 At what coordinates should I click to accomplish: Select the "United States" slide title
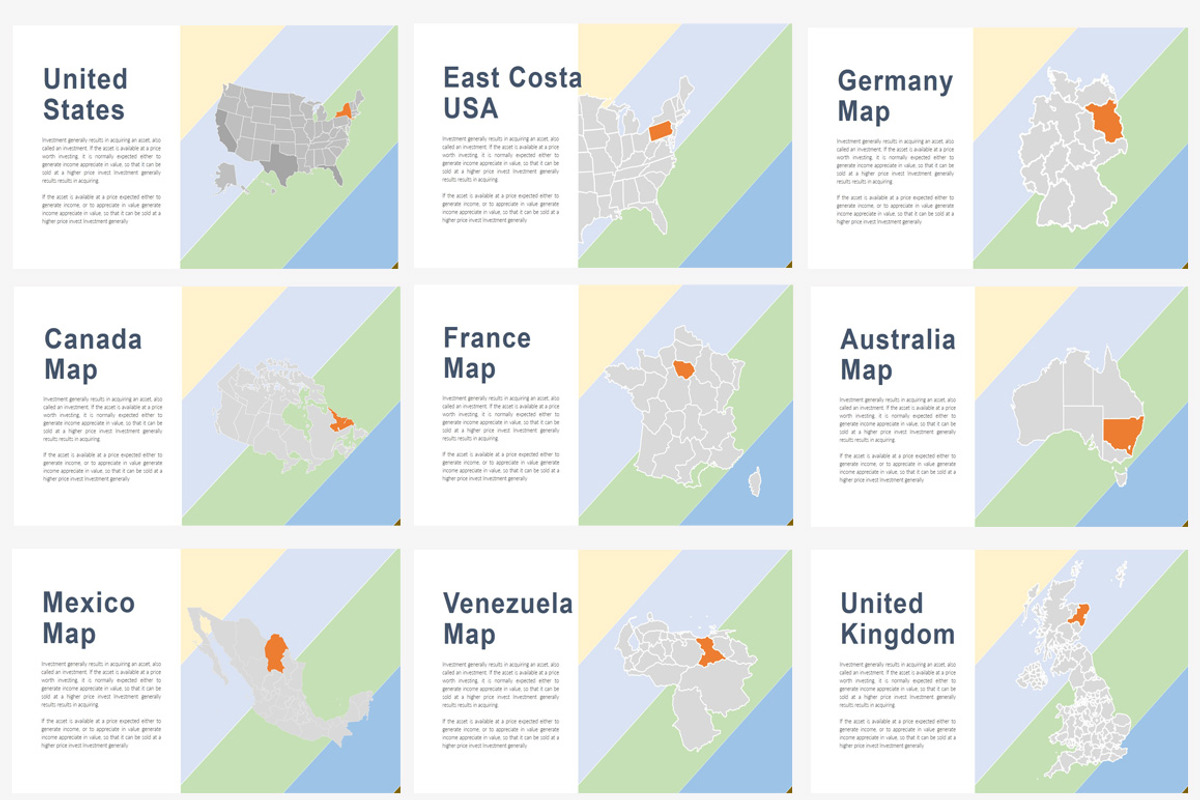85,94
